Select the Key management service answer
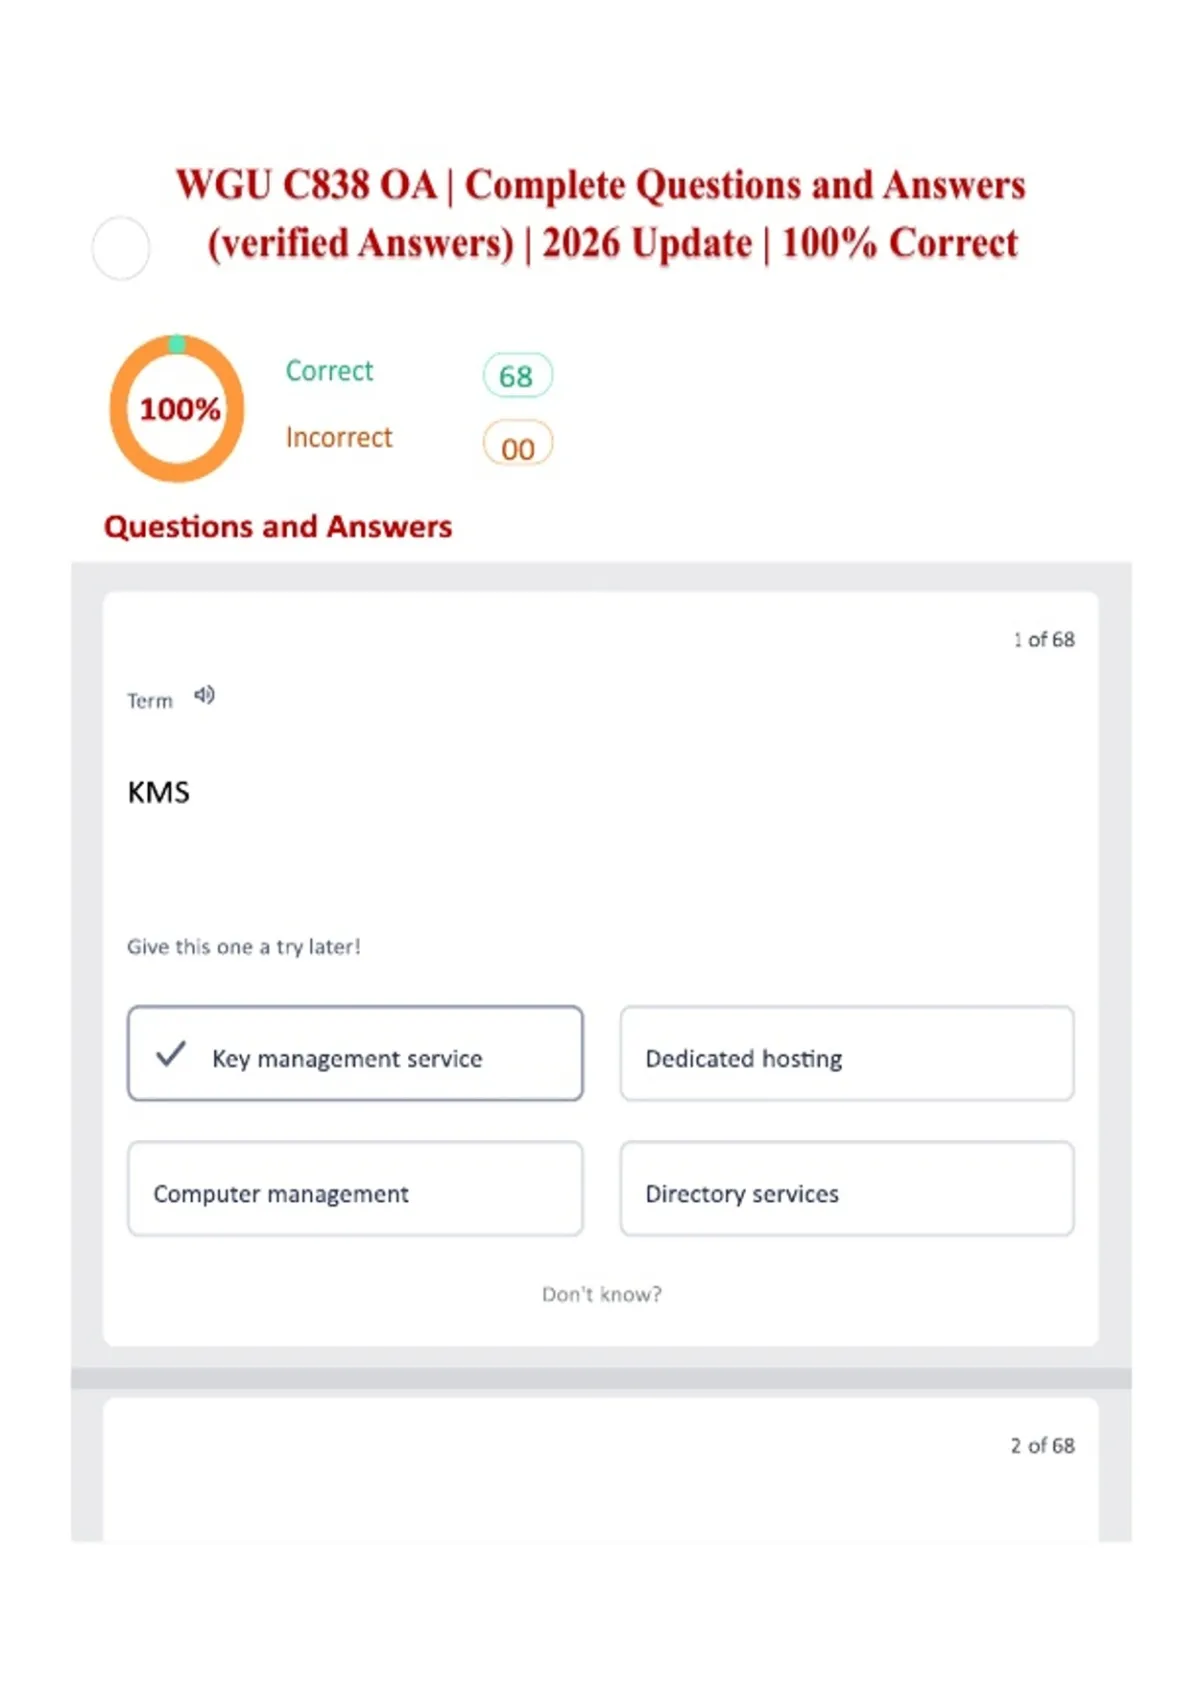Viewport: 1200px width, 1700px height. click(355, 1053)
